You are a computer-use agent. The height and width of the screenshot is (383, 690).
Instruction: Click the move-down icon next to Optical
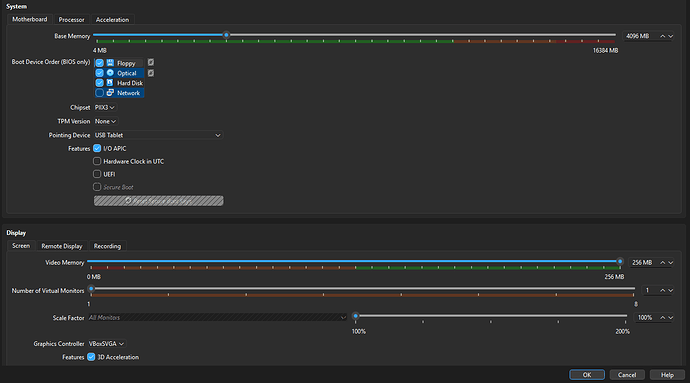click(x=151, y=73)
